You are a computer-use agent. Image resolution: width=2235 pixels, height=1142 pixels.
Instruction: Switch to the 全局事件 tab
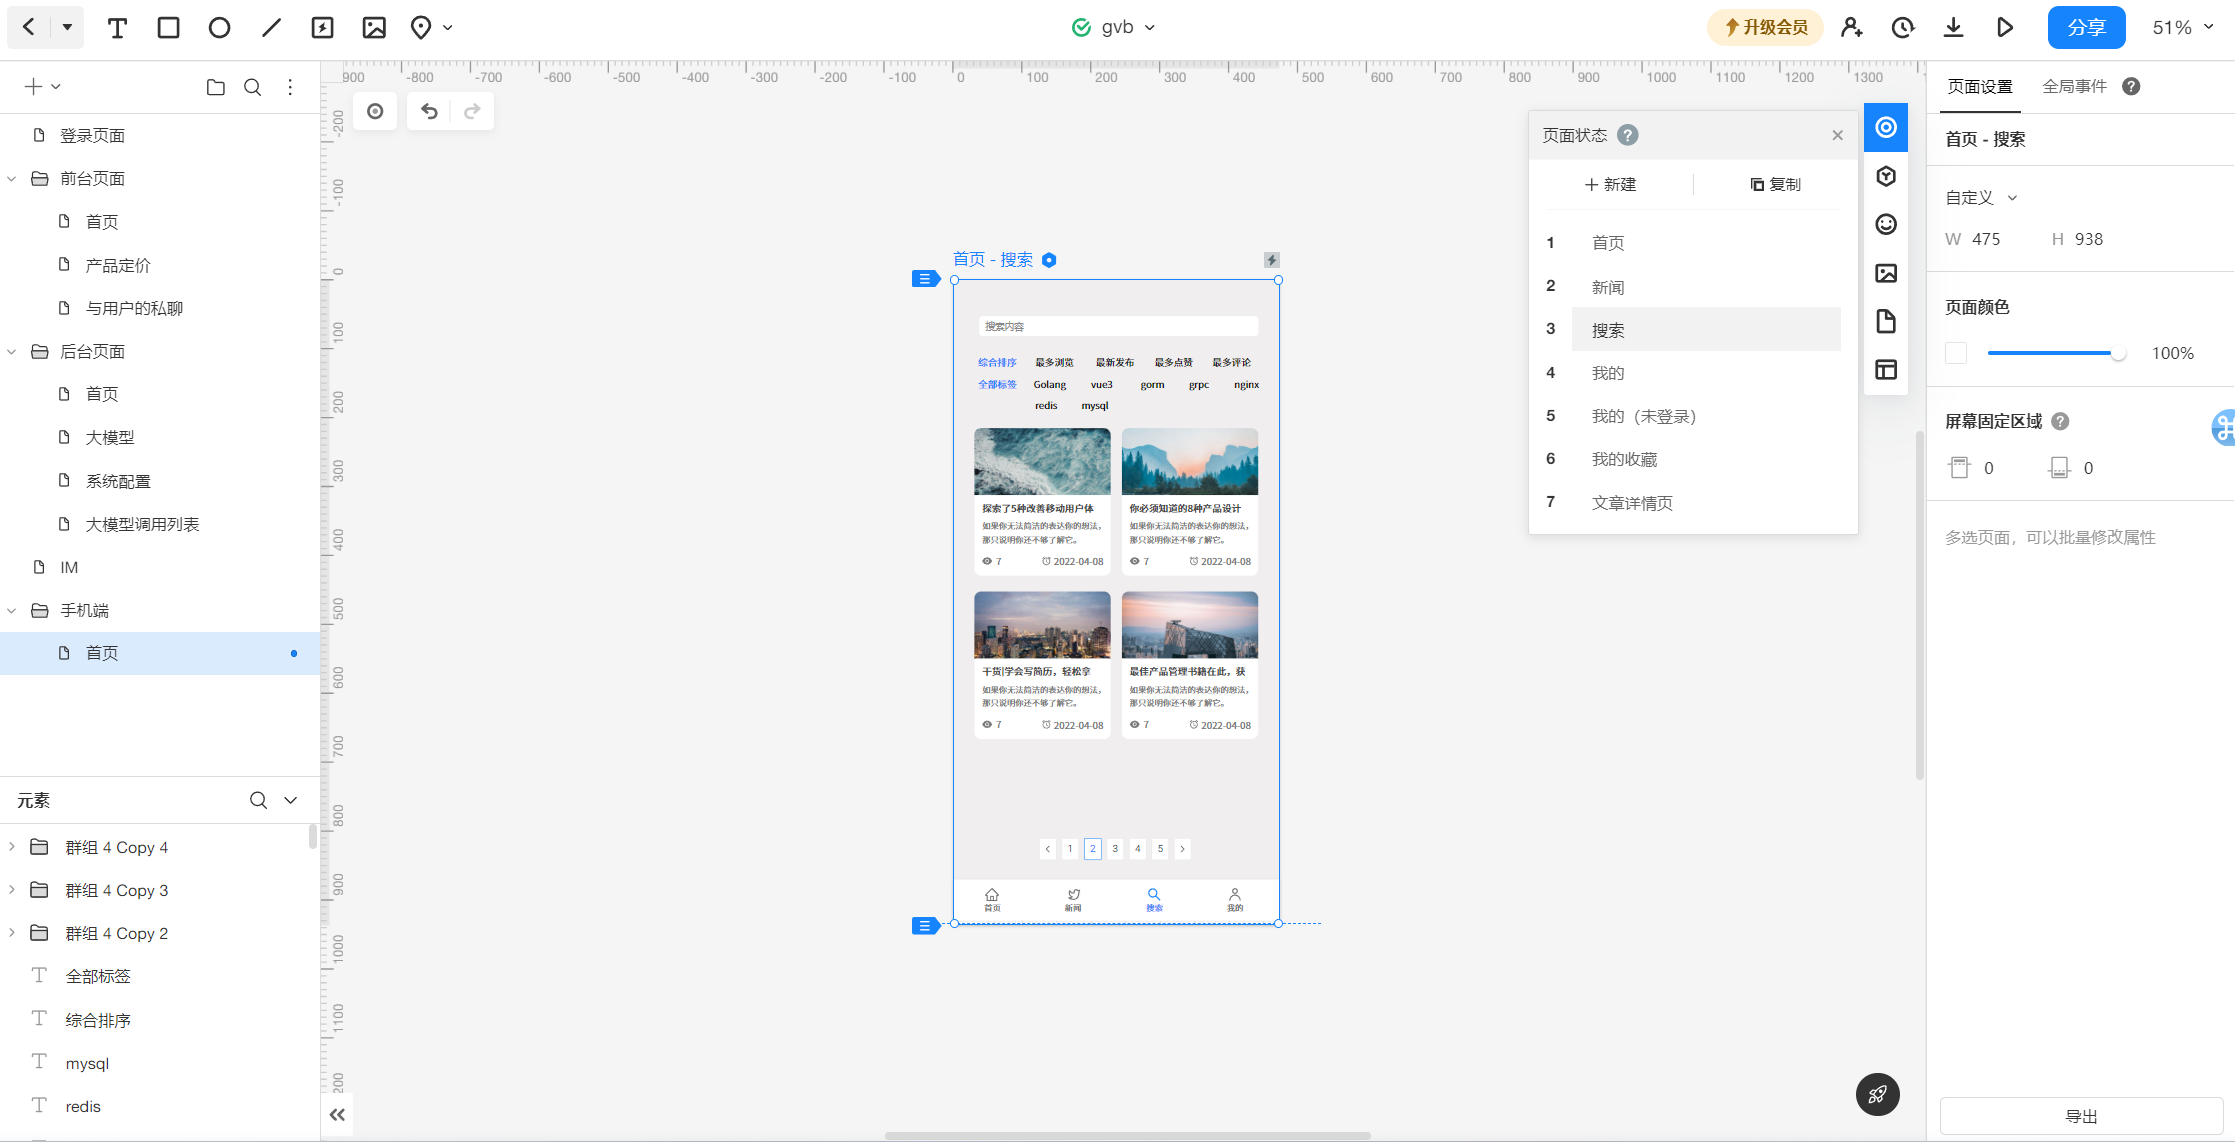(2074, 87)
